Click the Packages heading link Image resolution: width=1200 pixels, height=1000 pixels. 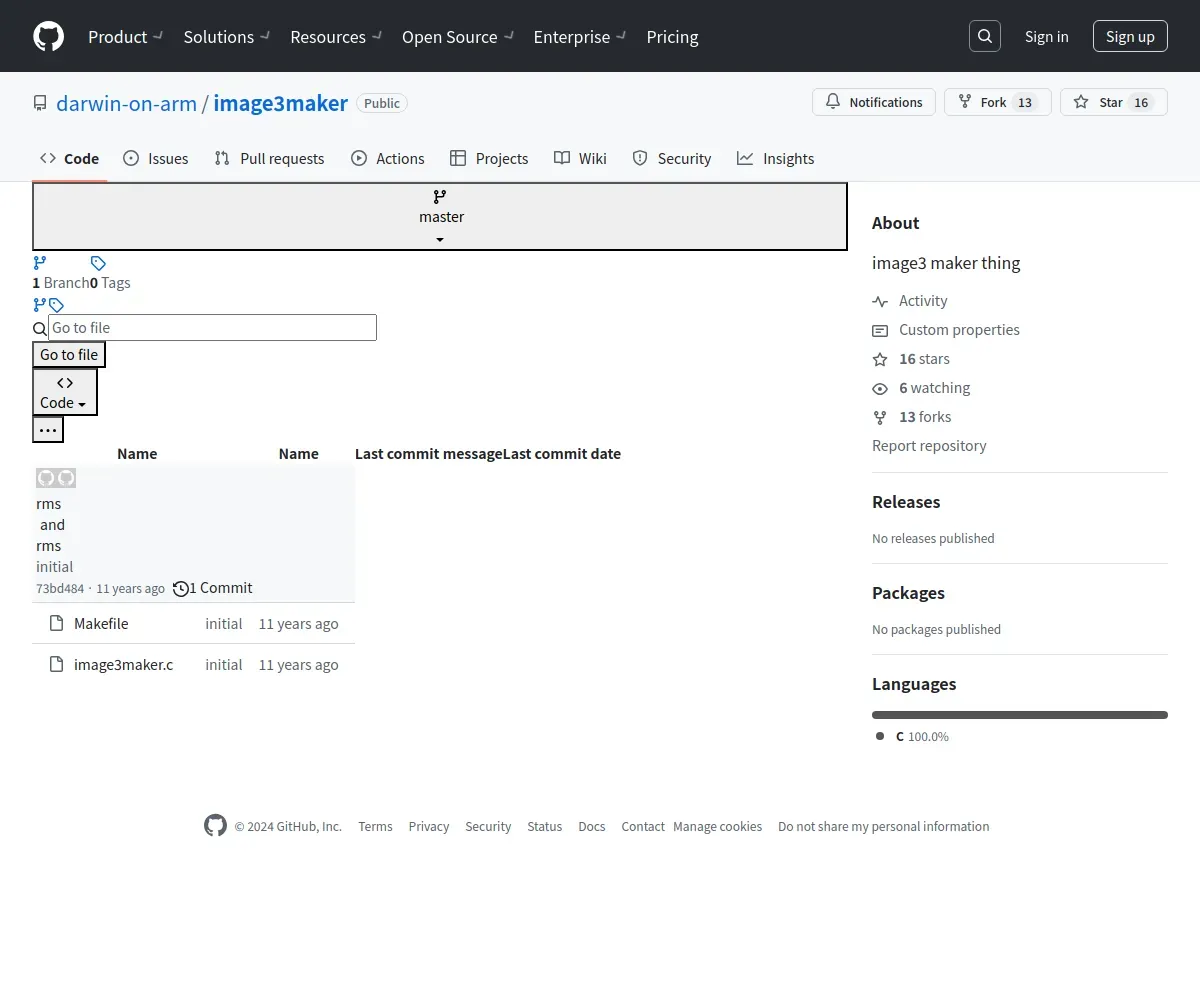click(908, 593)
